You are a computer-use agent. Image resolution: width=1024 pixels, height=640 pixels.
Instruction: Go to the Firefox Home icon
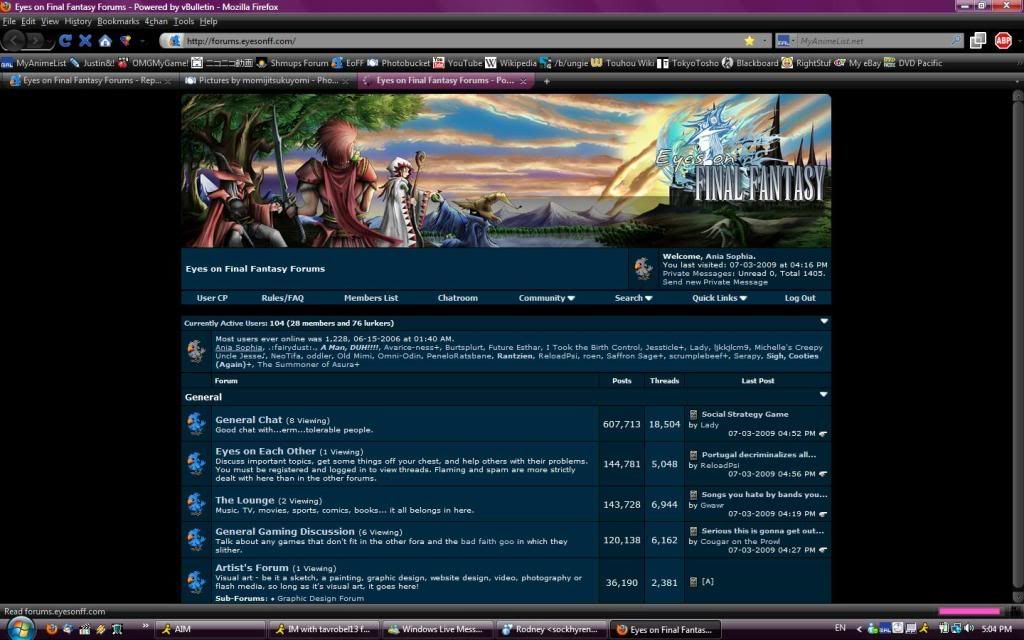click(105, 40)
